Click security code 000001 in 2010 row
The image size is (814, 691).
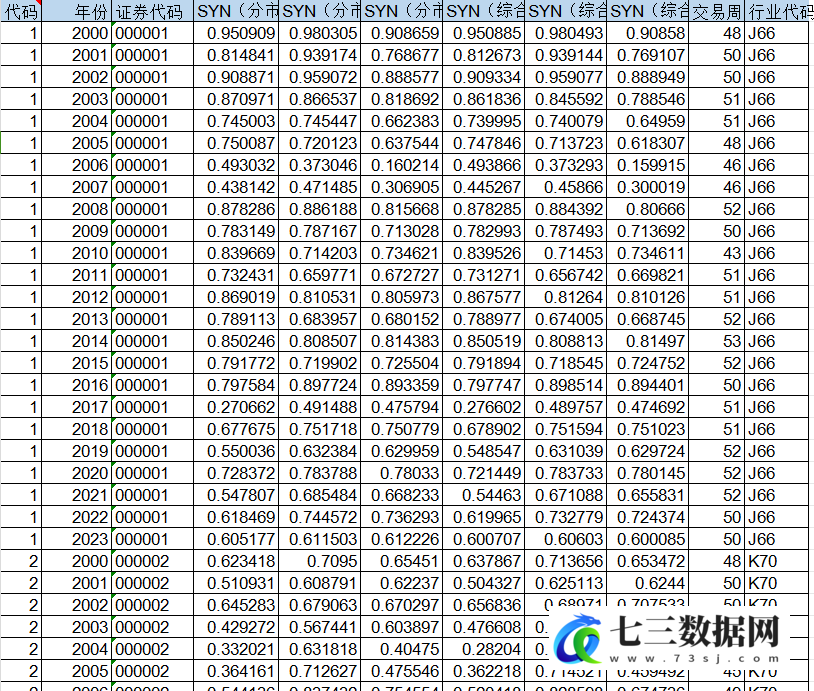coord(152,253)
